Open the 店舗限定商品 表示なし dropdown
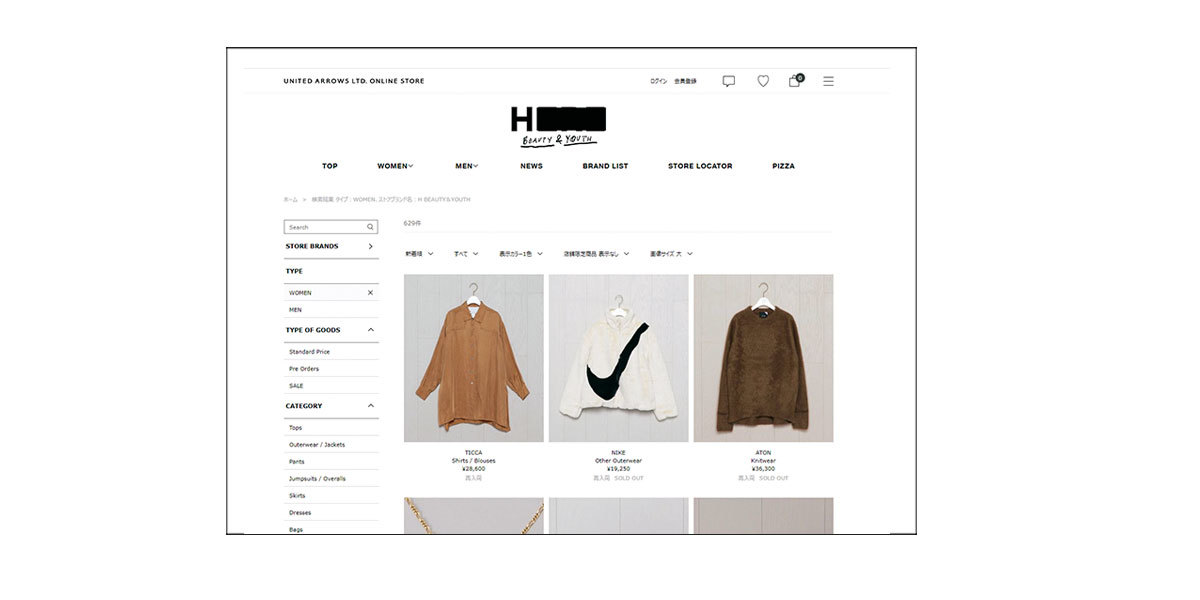1200x600 pixels. 596,254
